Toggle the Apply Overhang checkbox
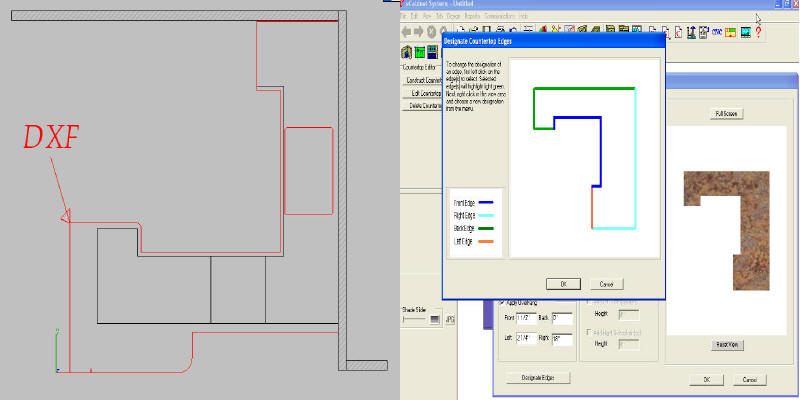 click(502, 302)
